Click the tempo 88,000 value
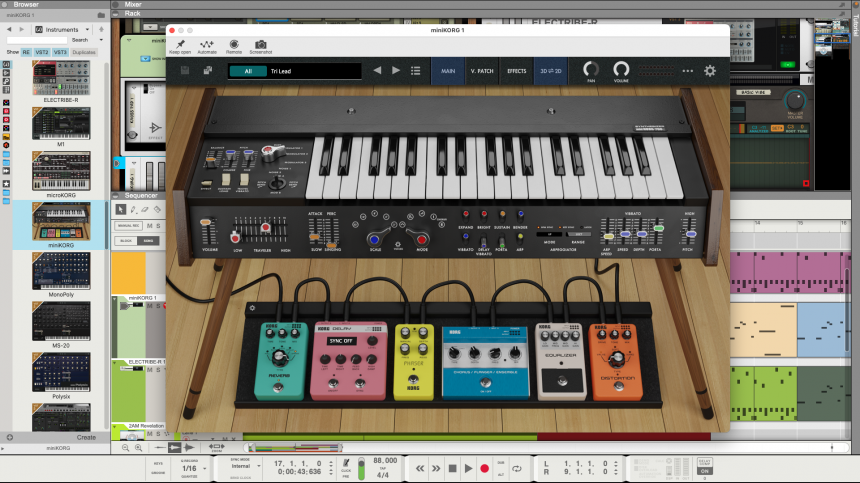The image size is (860, 483). coord(385,461)
